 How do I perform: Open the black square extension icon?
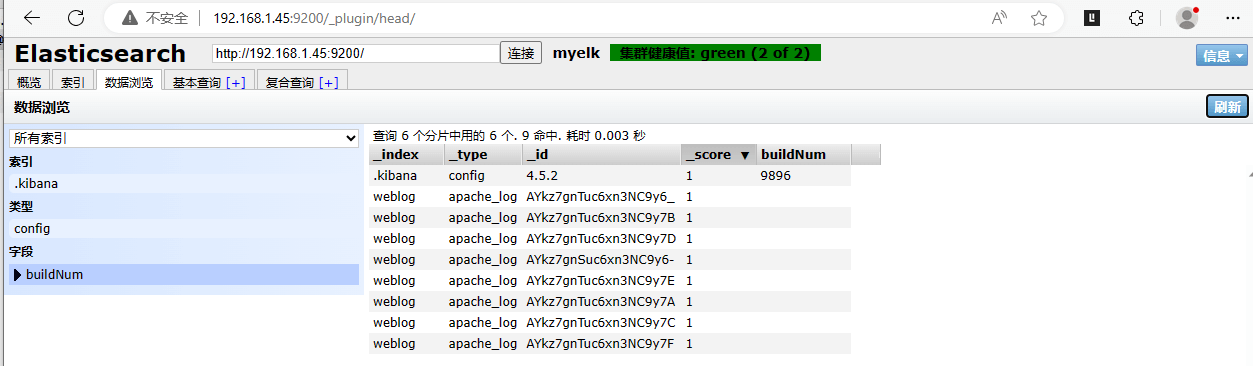point(1093,18)
